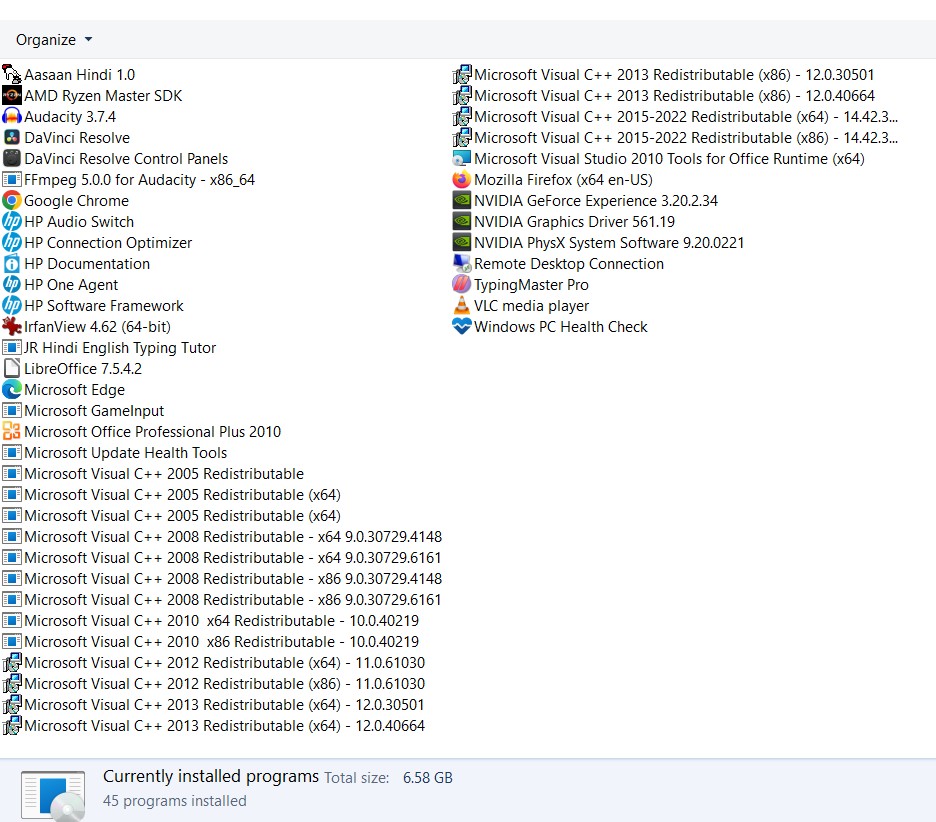
Task: Select JR Hindi English Typing Tutor
Action: pos(120,348)
